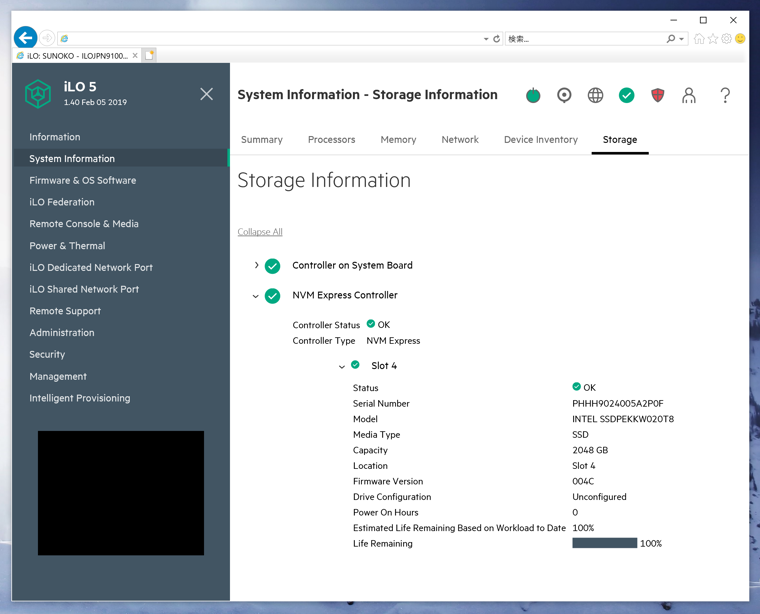Open Power & Thermal in the sidebar
The image size is (760, 614).
pos(67,246)
